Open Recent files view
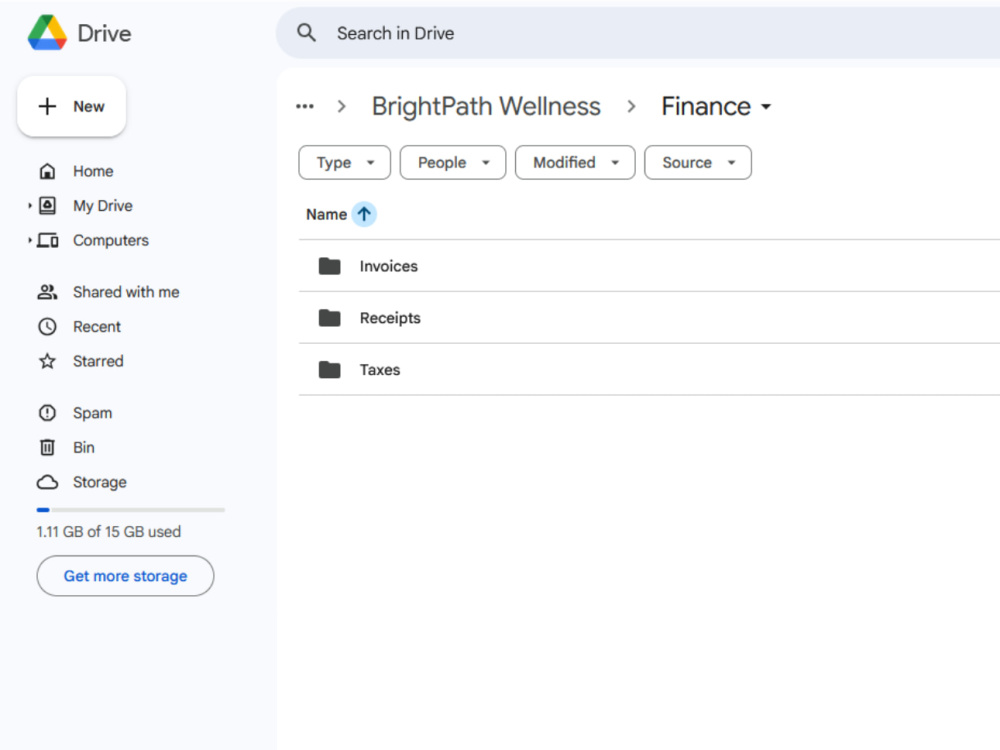The height and width of the screenshot is (750, 1000). tap(96, 327)
